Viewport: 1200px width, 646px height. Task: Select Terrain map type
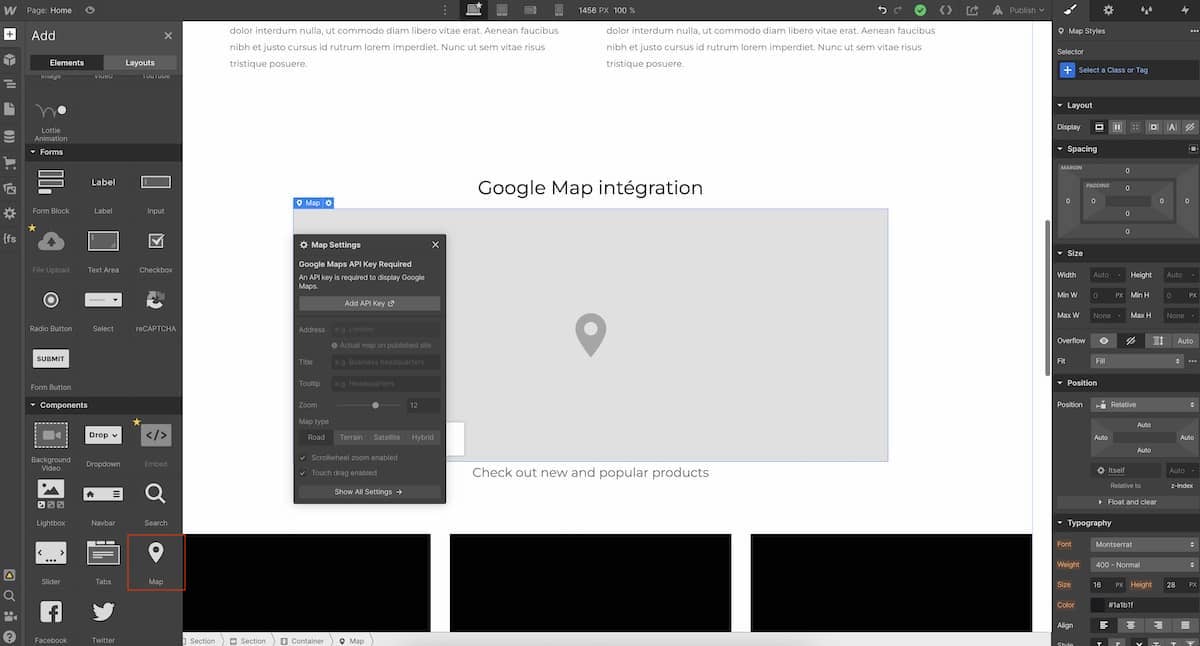click(351, 437)
